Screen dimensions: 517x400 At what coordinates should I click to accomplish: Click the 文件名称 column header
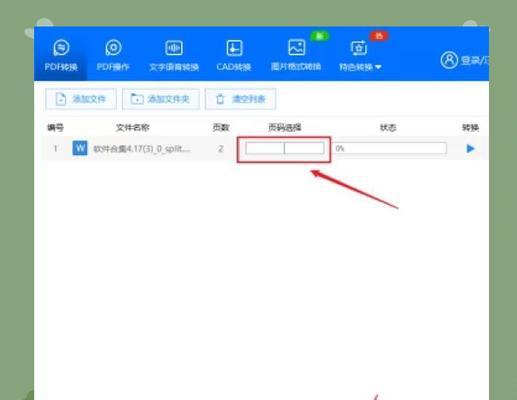[x=132, y=127]
